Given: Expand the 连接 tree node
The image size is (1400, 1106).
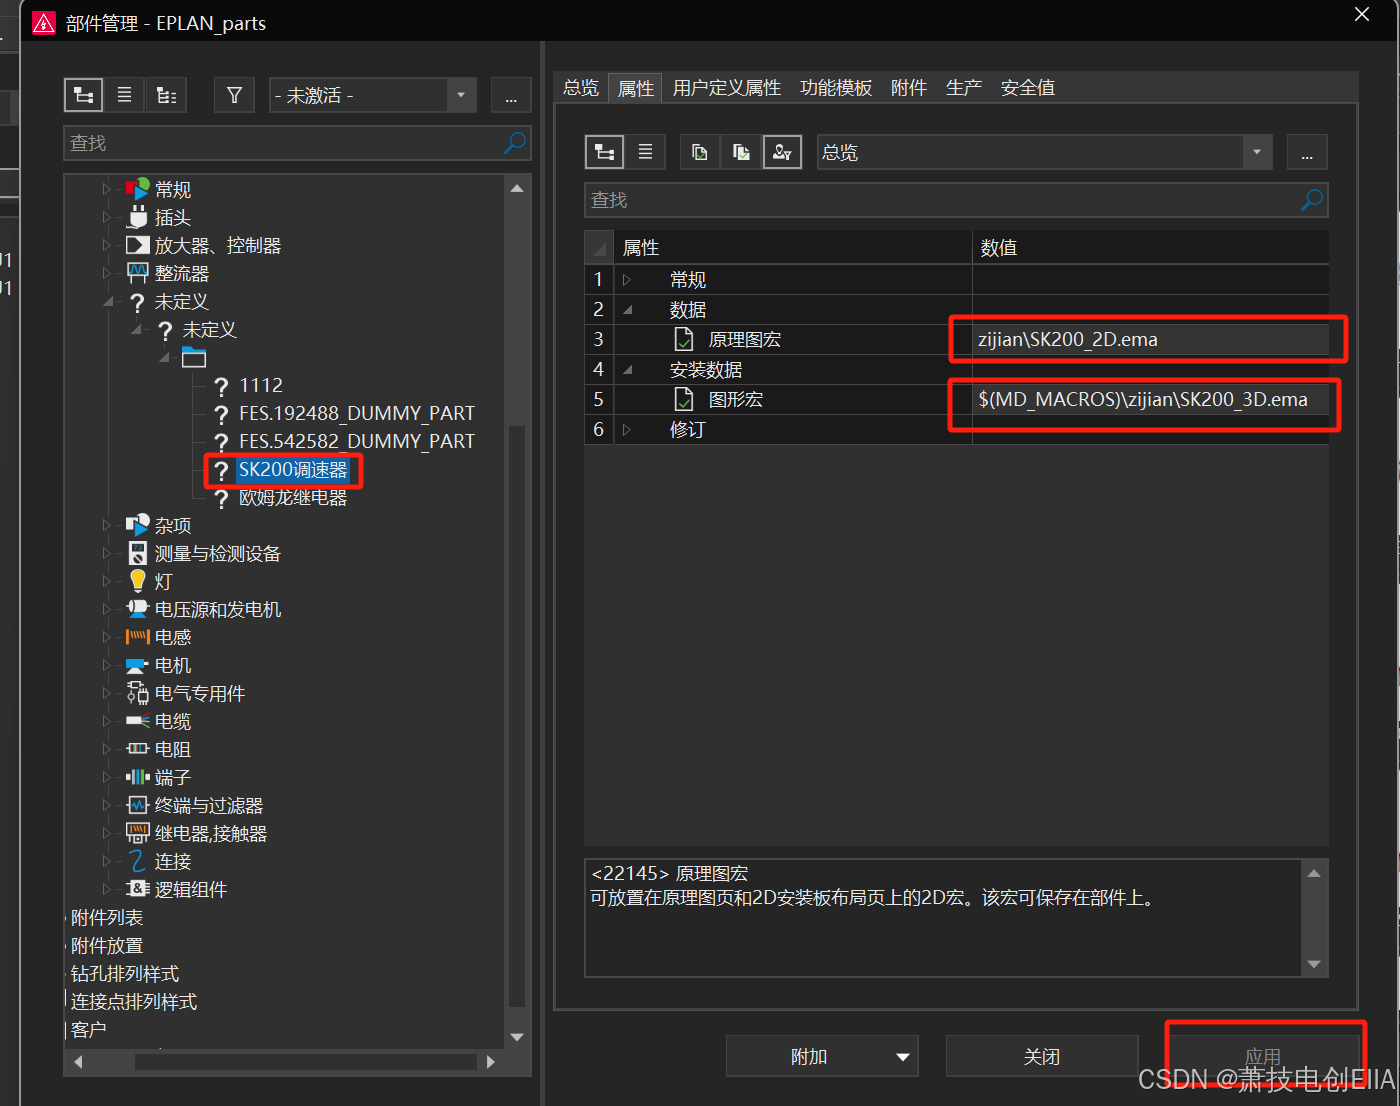Looking at the screenshot, I should point(107,861).
